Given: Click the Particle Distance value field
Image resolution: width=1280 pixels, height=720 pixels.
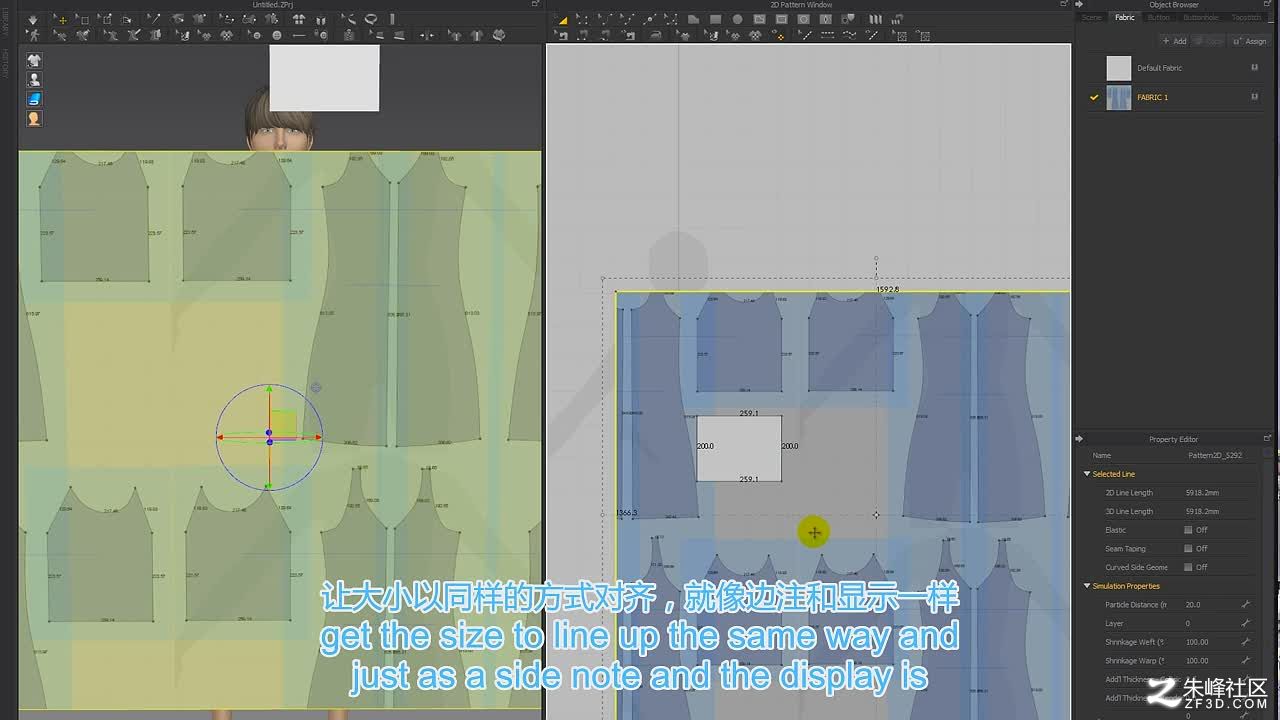Looking at the screenshot, I should click(x=1210, y=605).
